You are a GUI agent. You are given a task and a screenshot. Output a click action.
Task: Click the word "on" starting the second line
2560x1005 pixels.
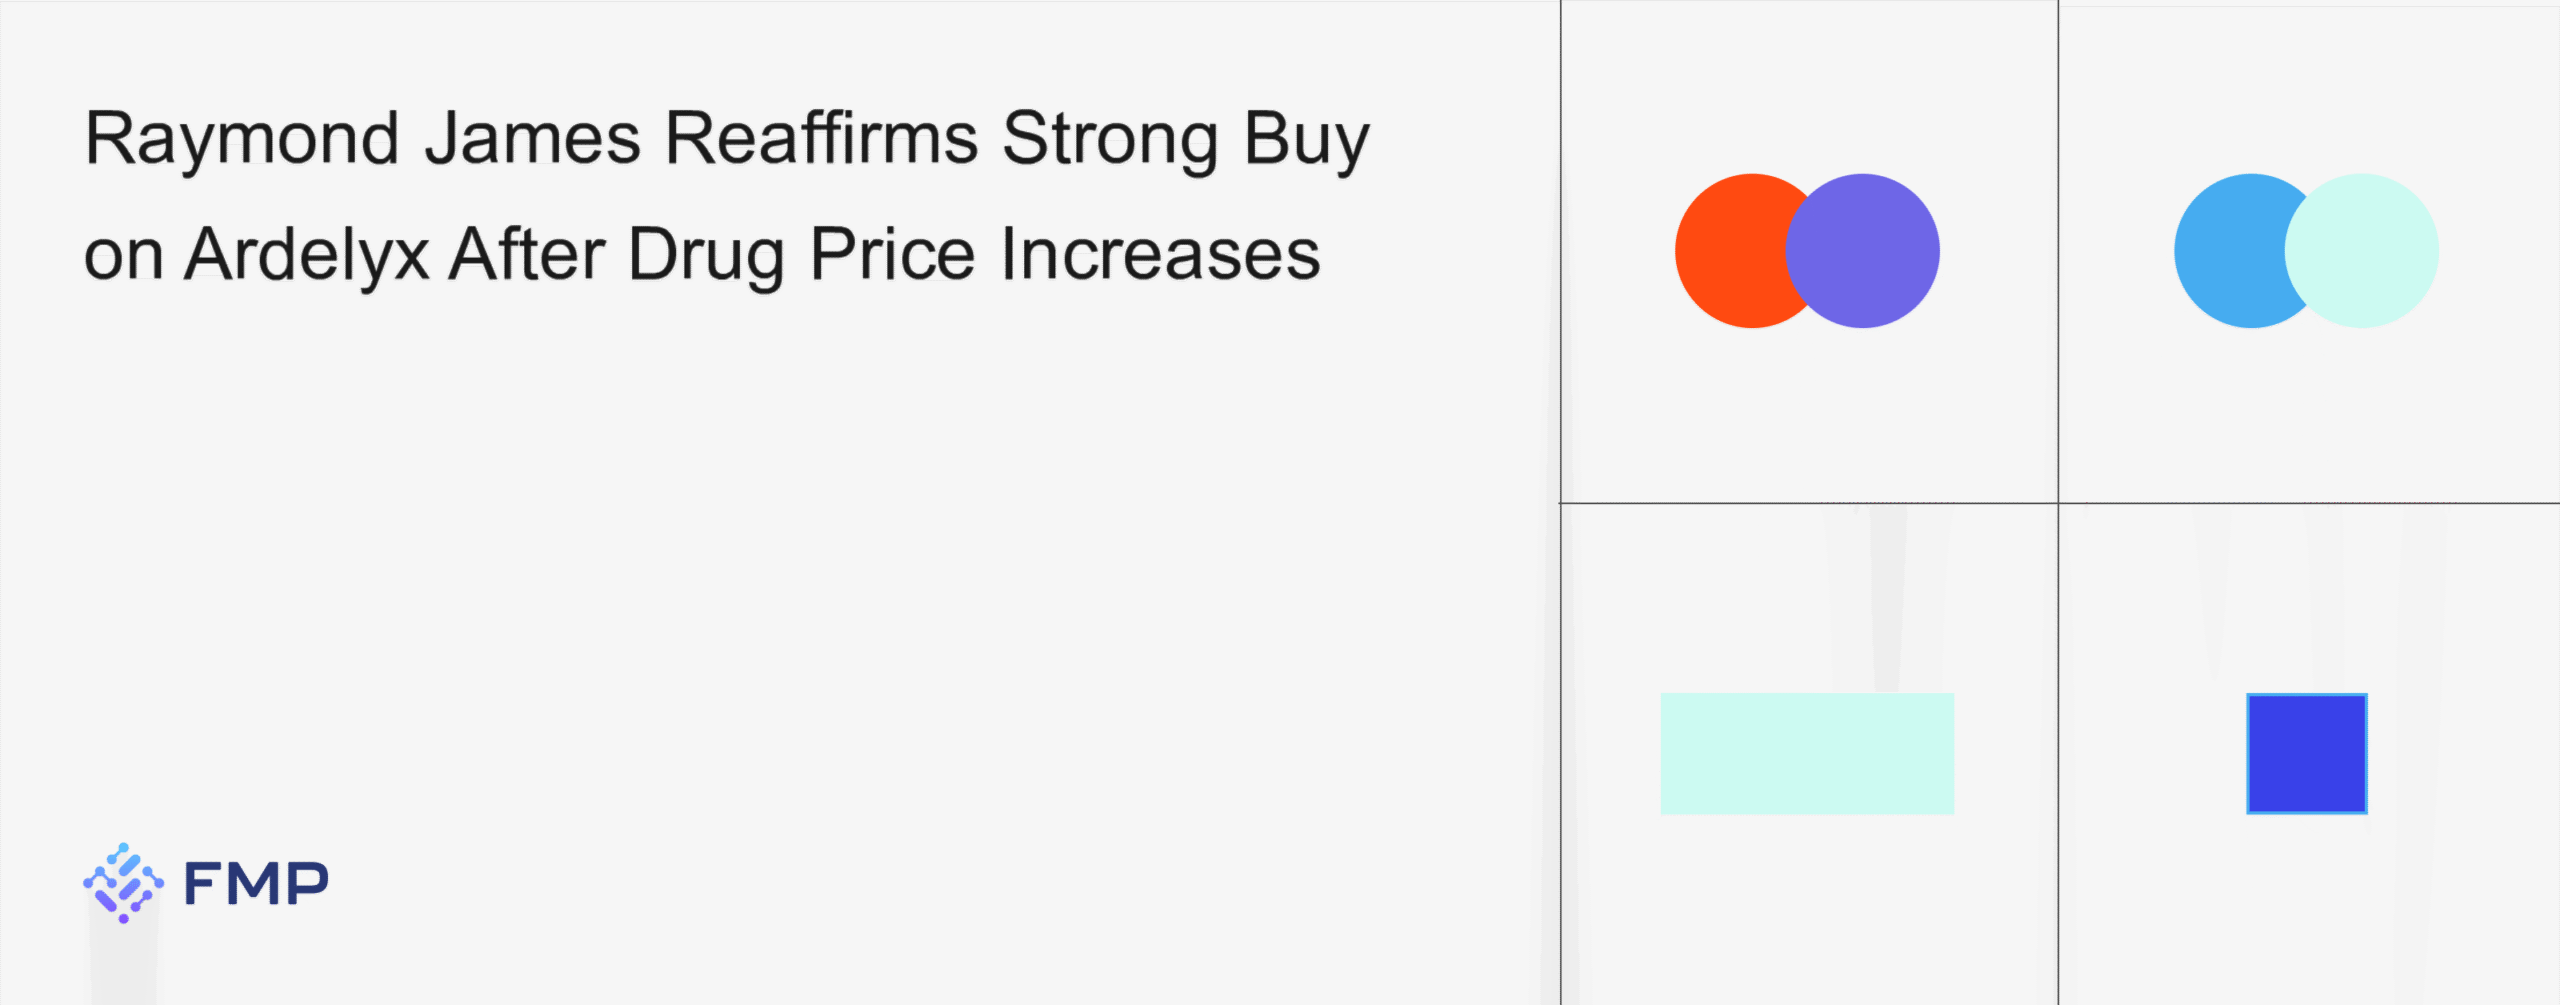point(123,256)
